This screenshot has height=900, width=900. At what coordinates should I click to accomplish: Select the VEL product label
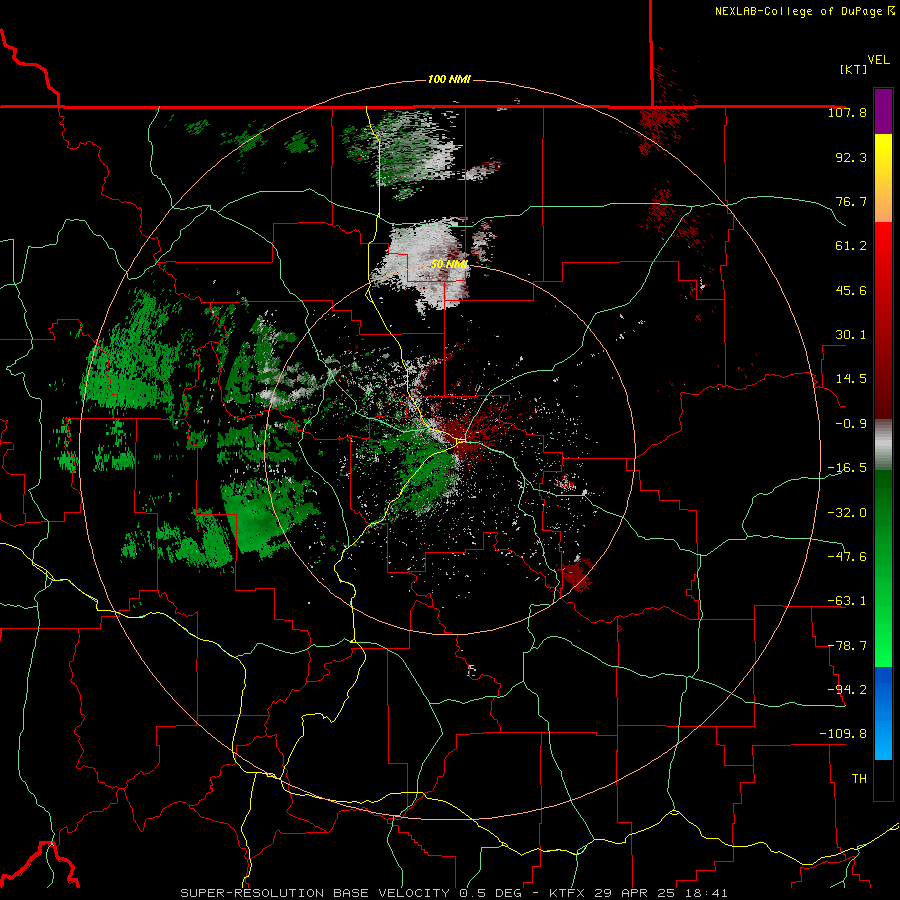click(878, 60)
